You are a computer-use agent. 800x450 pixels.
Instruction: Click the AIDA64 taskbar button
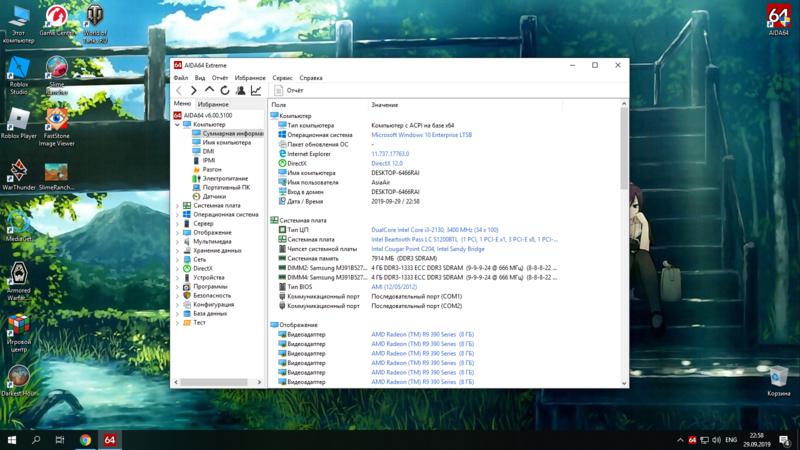point(109,440)
